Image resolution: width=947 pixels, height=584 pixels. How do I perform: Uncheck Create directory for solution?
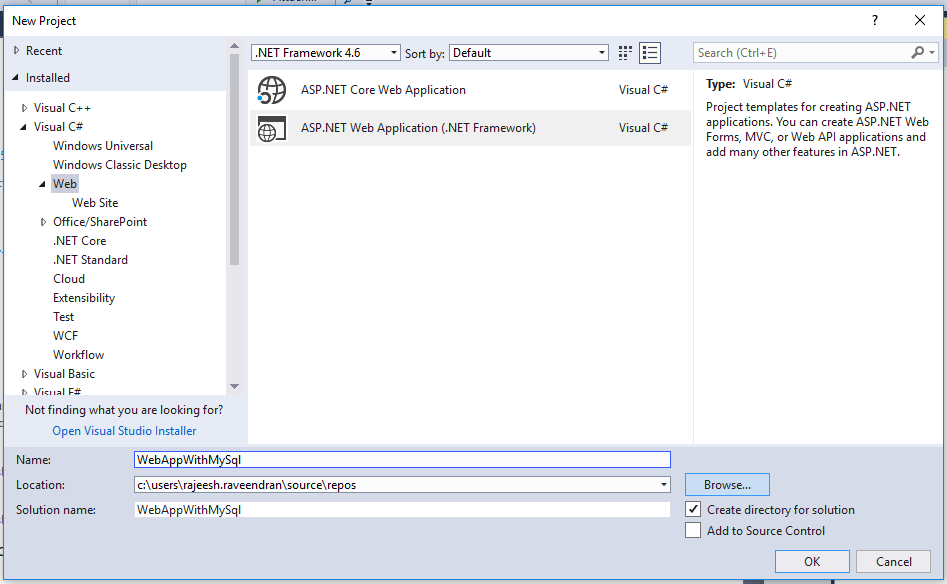pyautogui.click(x=693, y=510)
